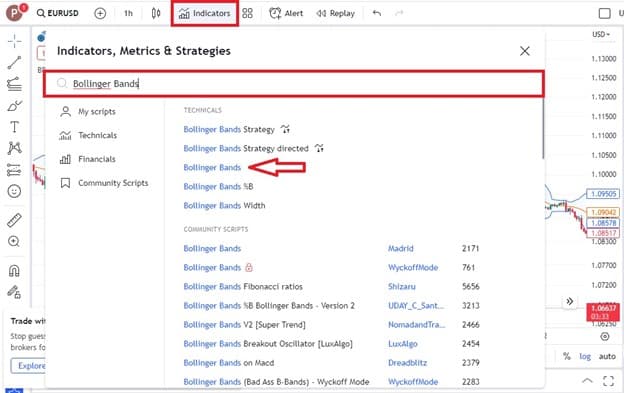Focus the indicator search field
The width and height of the screenshot is (624, 393).
click(294, 84)
